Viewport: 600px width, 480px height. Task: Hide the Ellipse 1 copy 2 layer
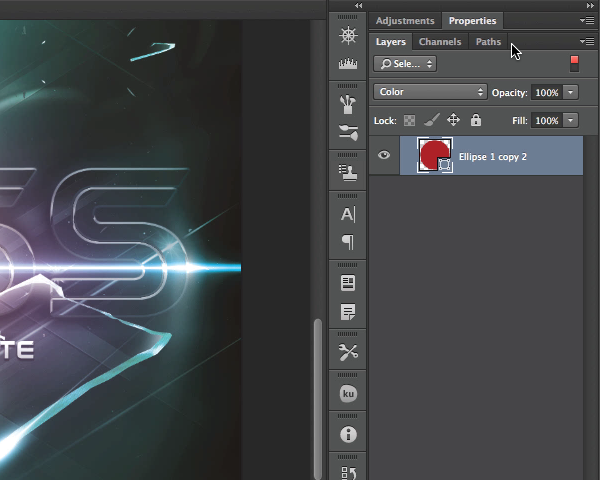pos(384,156)
